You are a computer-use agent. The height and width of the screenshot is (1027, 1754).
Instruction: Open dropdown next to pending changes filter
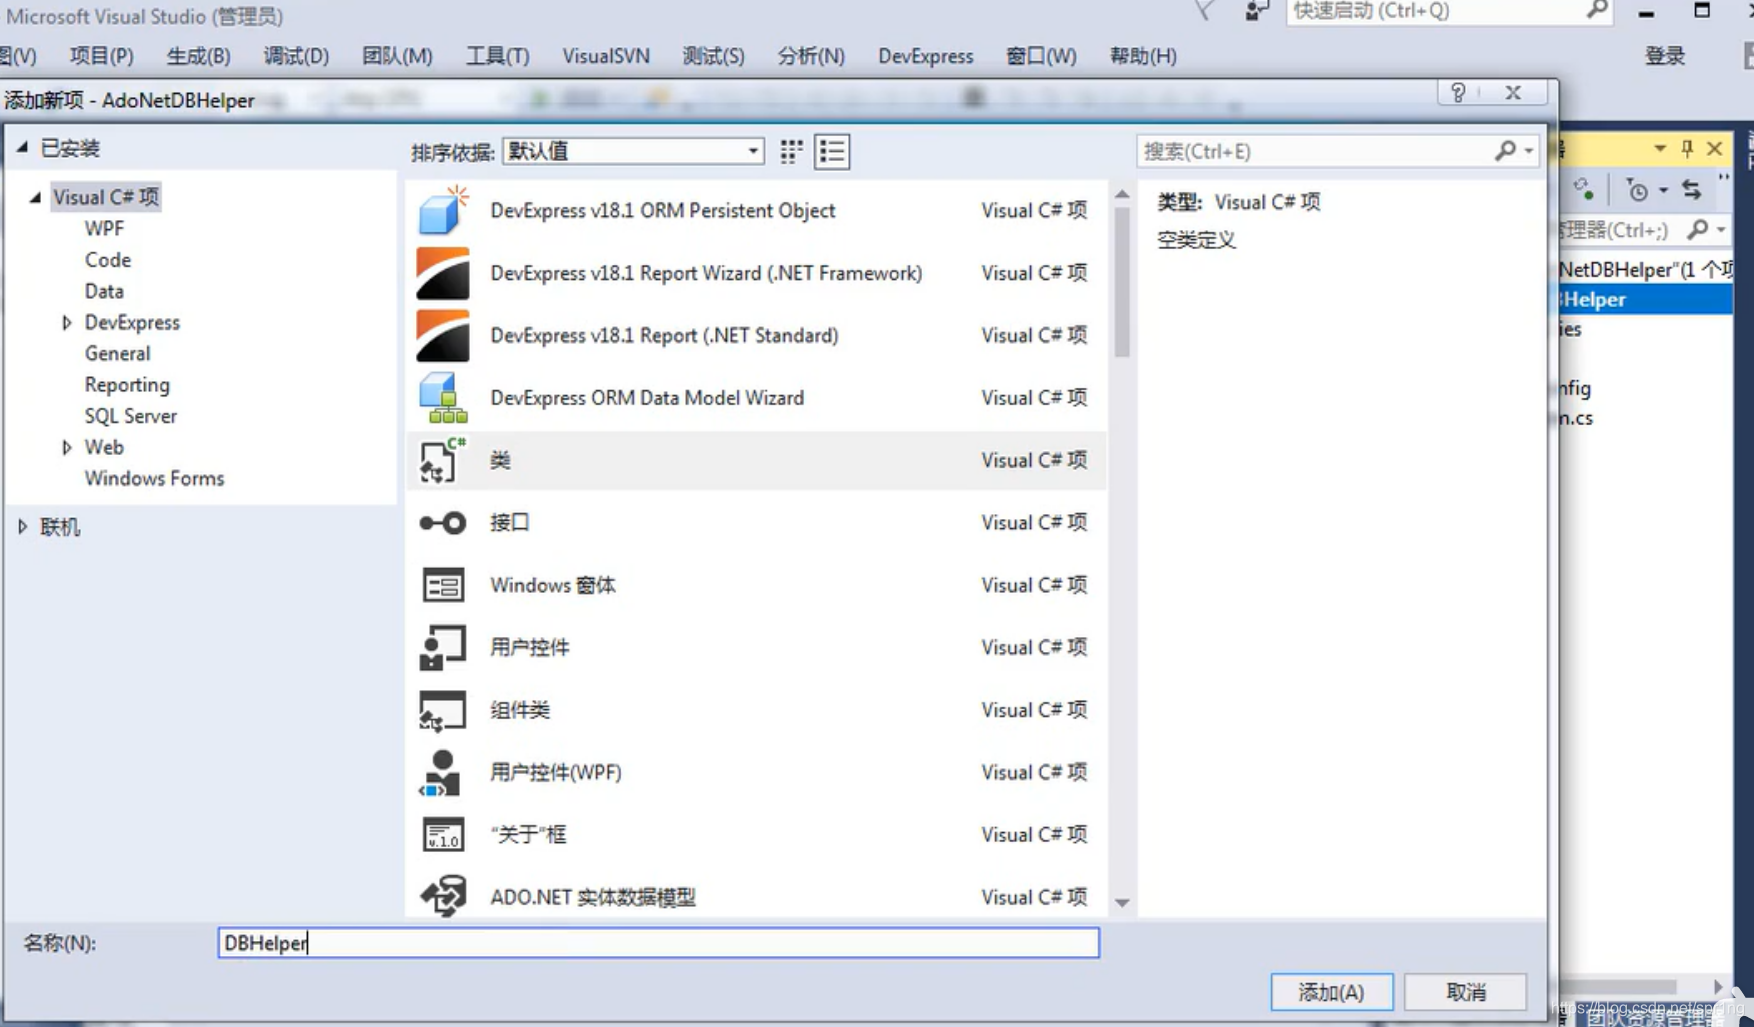pos(1664,190)
